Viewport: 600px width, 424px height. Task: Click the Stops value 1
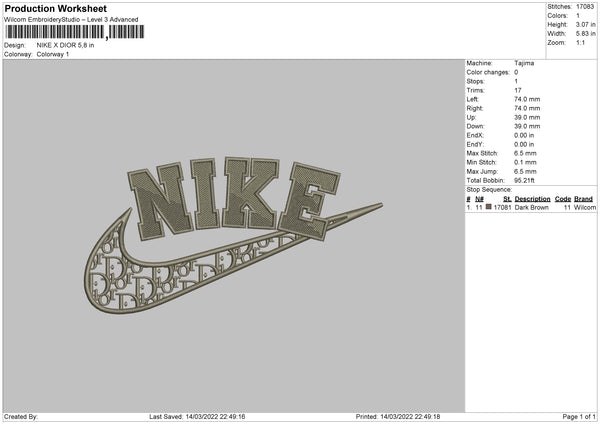click(x=516, y=81)
